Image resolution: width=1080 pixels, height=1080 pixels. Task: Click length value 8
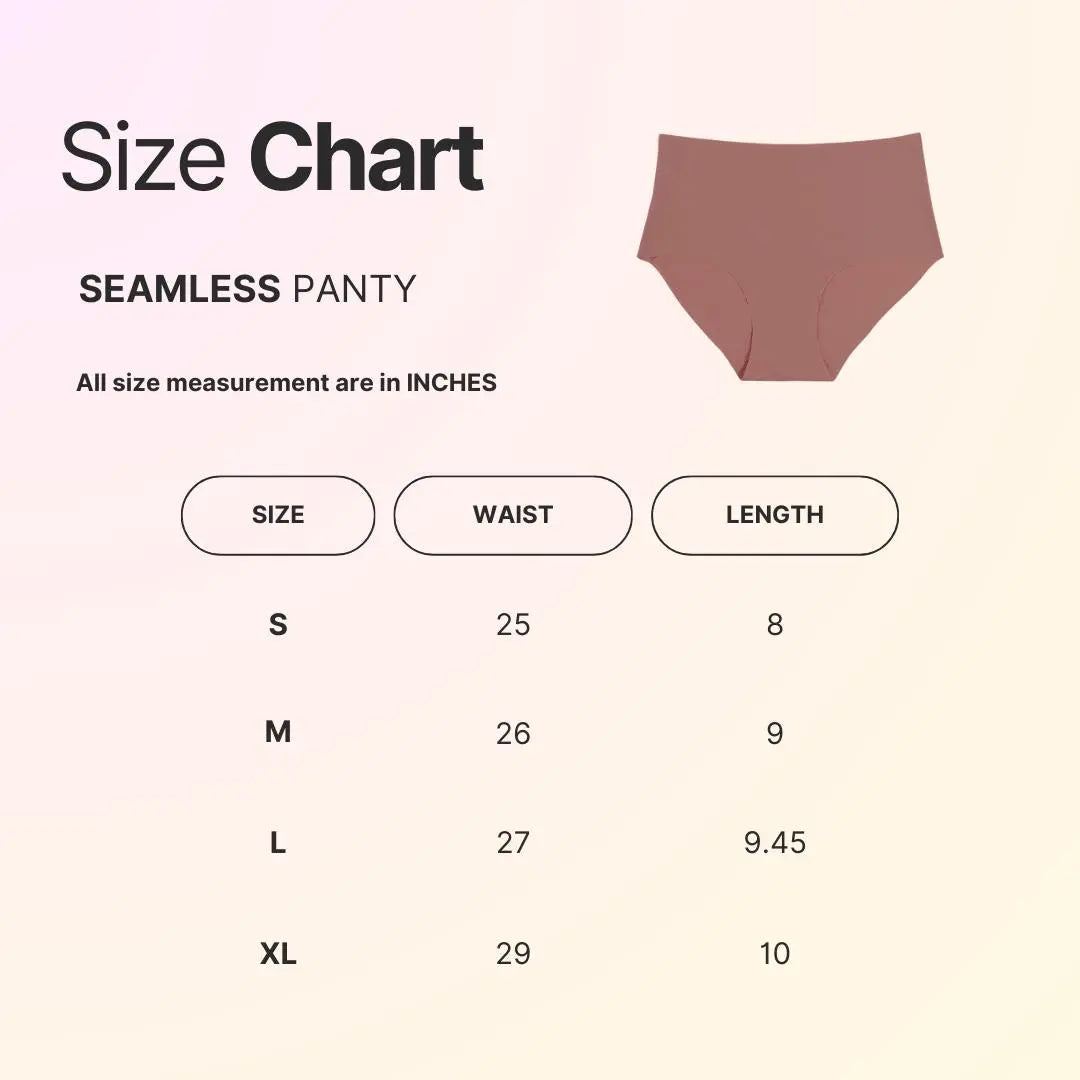(775, 625)
